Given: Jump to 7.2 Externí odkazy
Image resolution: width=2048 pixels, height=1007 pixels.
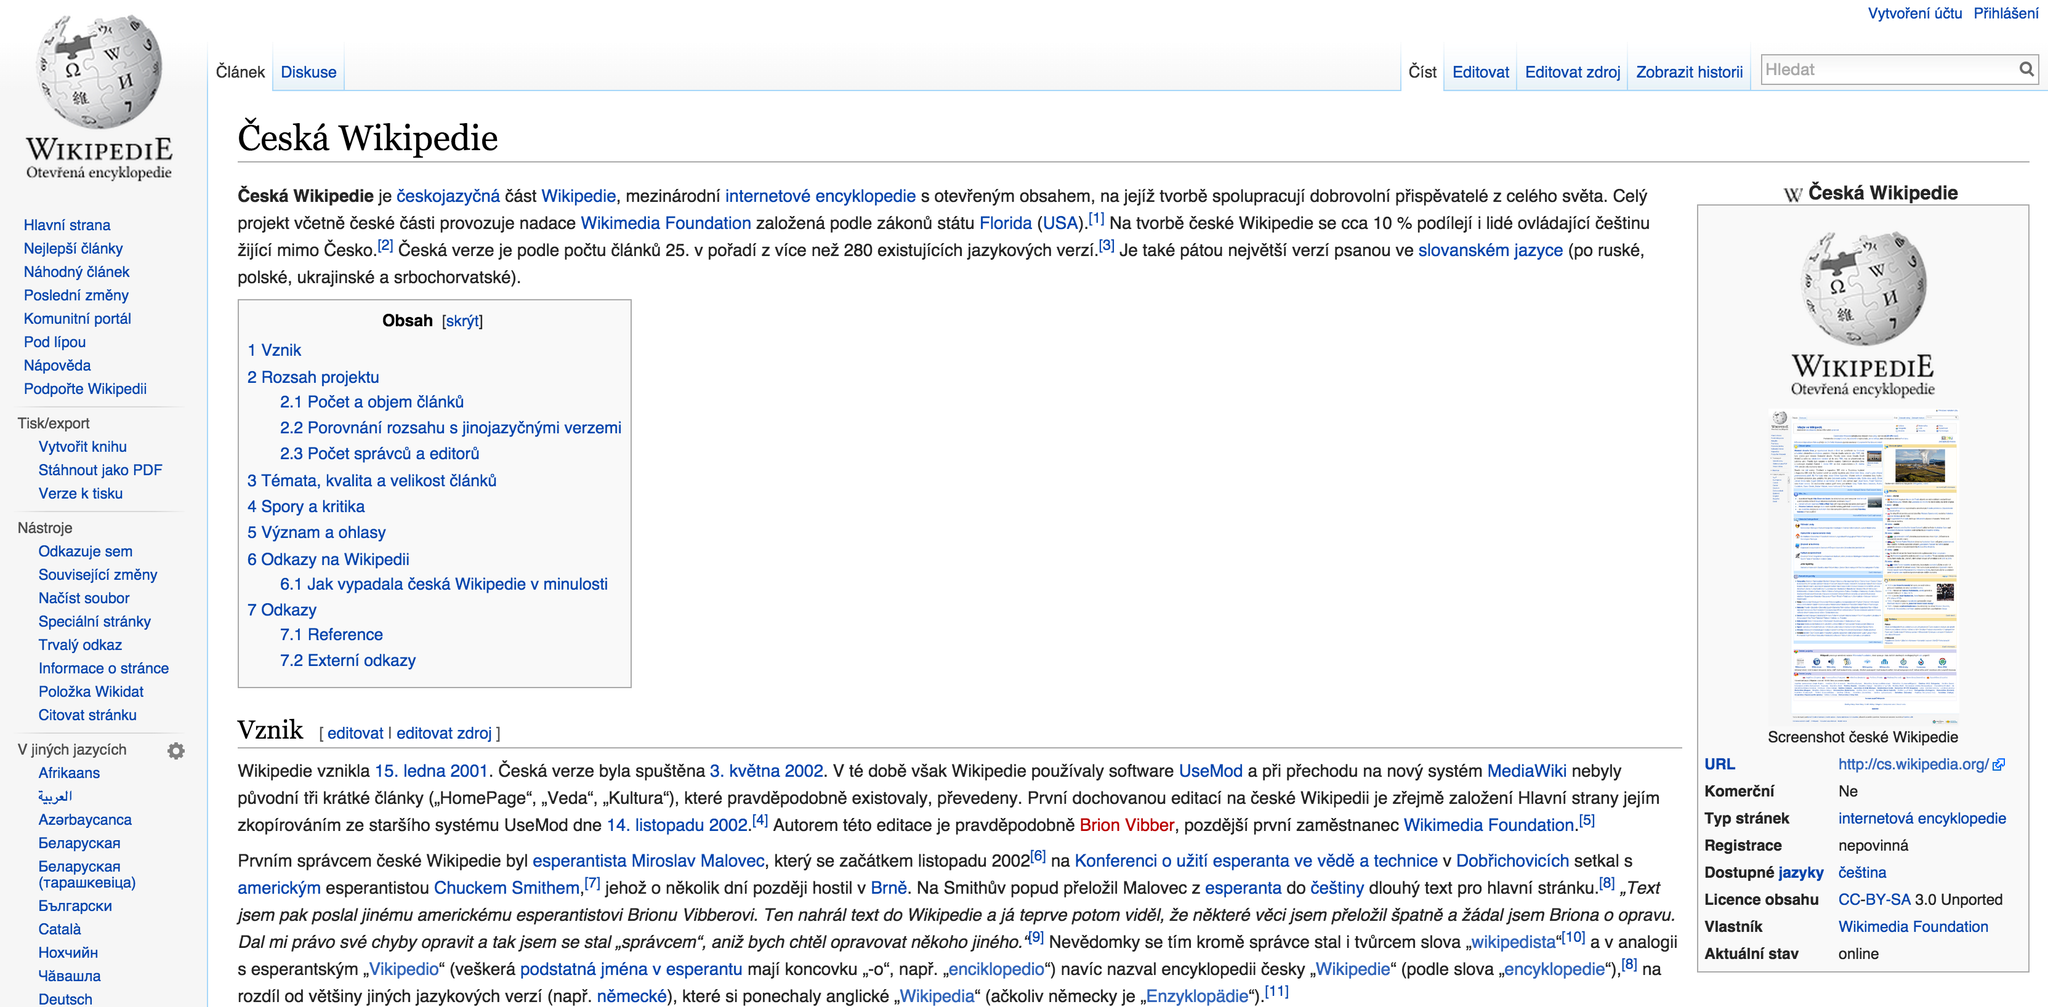Looking at the screenshot, I should [x=348, y=661].
